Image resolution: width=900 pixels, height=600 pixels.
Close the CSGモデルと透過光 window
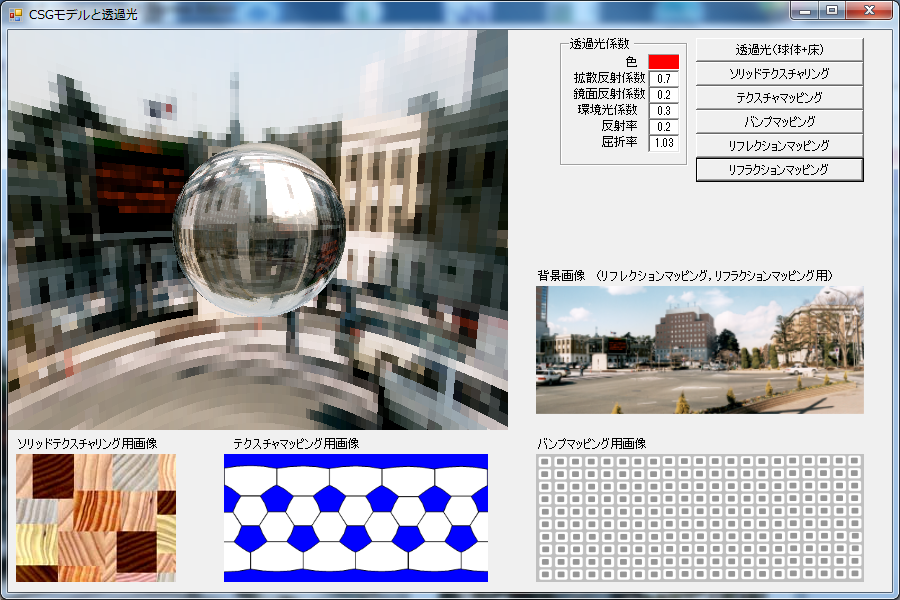pyautogui.click(x=869, y=11)
